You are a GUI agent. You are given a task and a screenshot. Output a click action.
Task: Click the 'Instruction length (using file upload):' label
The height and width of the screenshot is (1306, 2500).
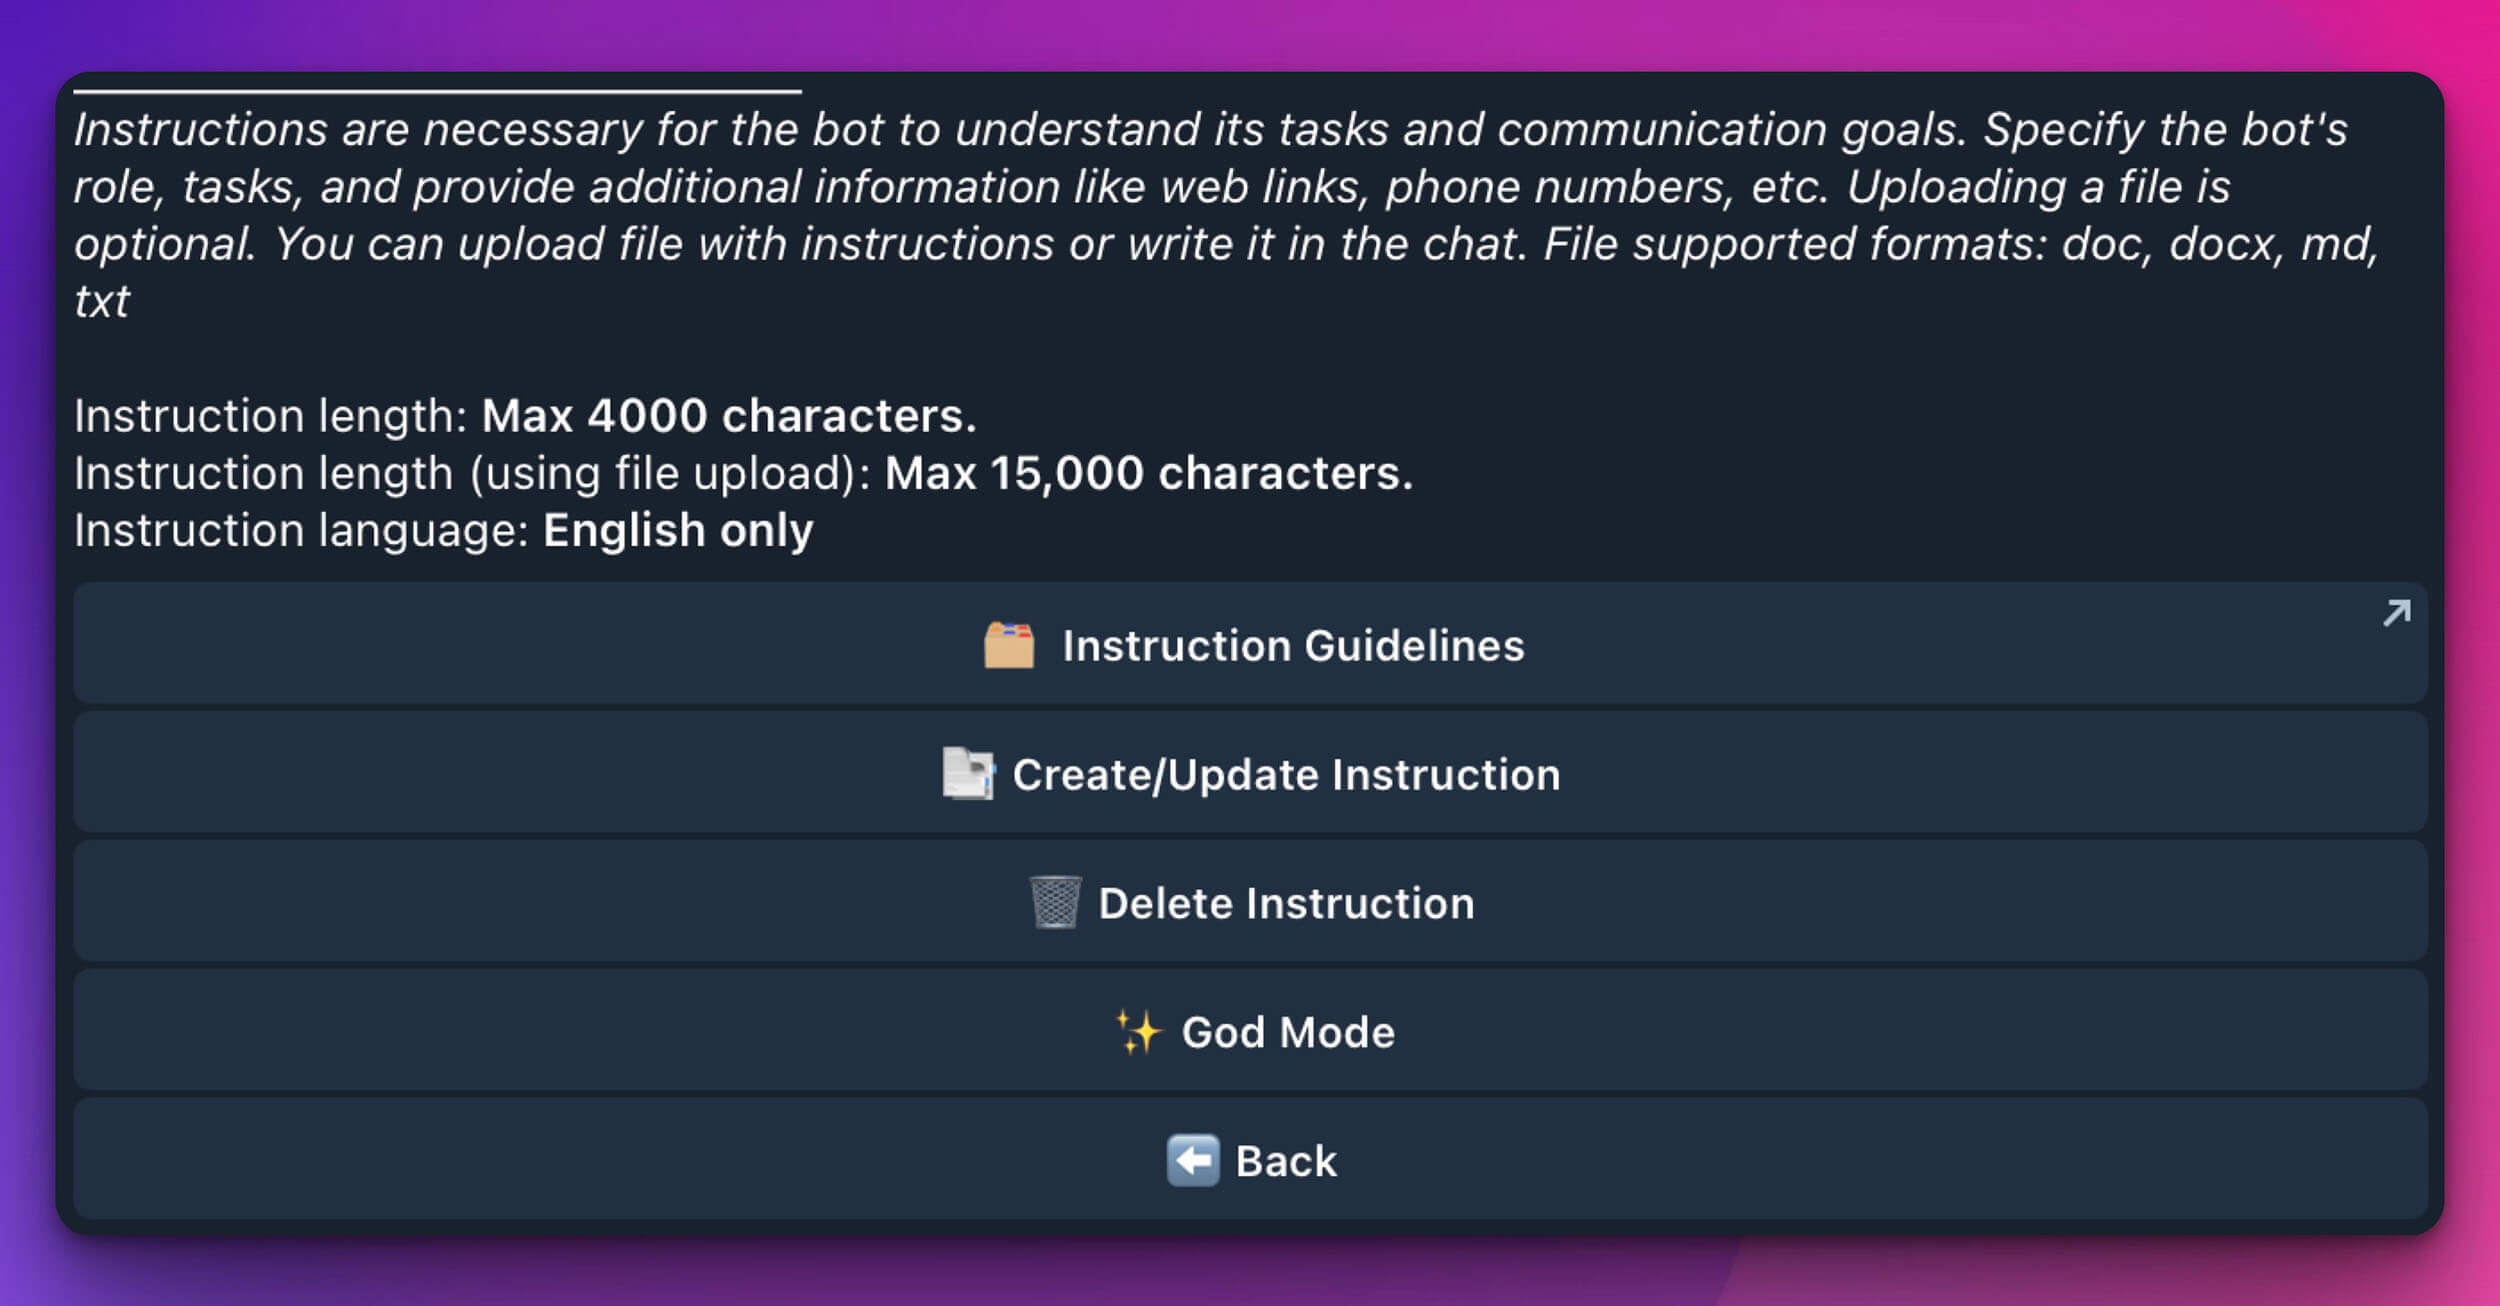pos(472,473)
